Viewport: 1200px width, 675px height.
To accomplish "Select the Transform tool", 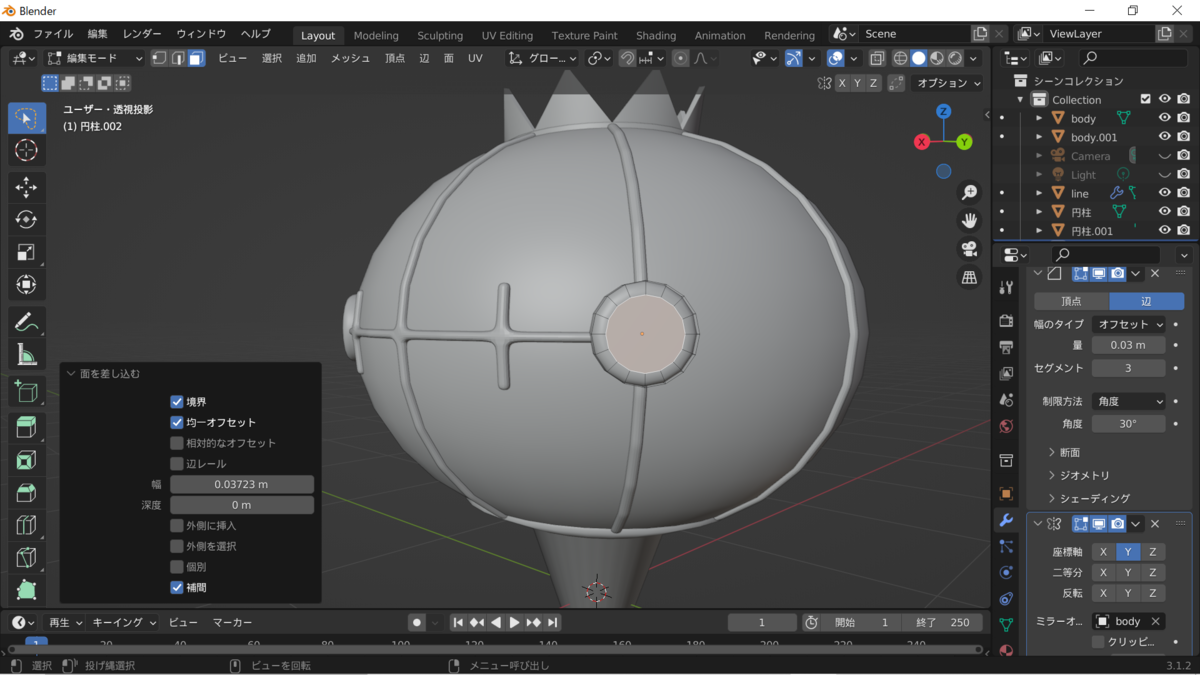I will pos(27,285).
